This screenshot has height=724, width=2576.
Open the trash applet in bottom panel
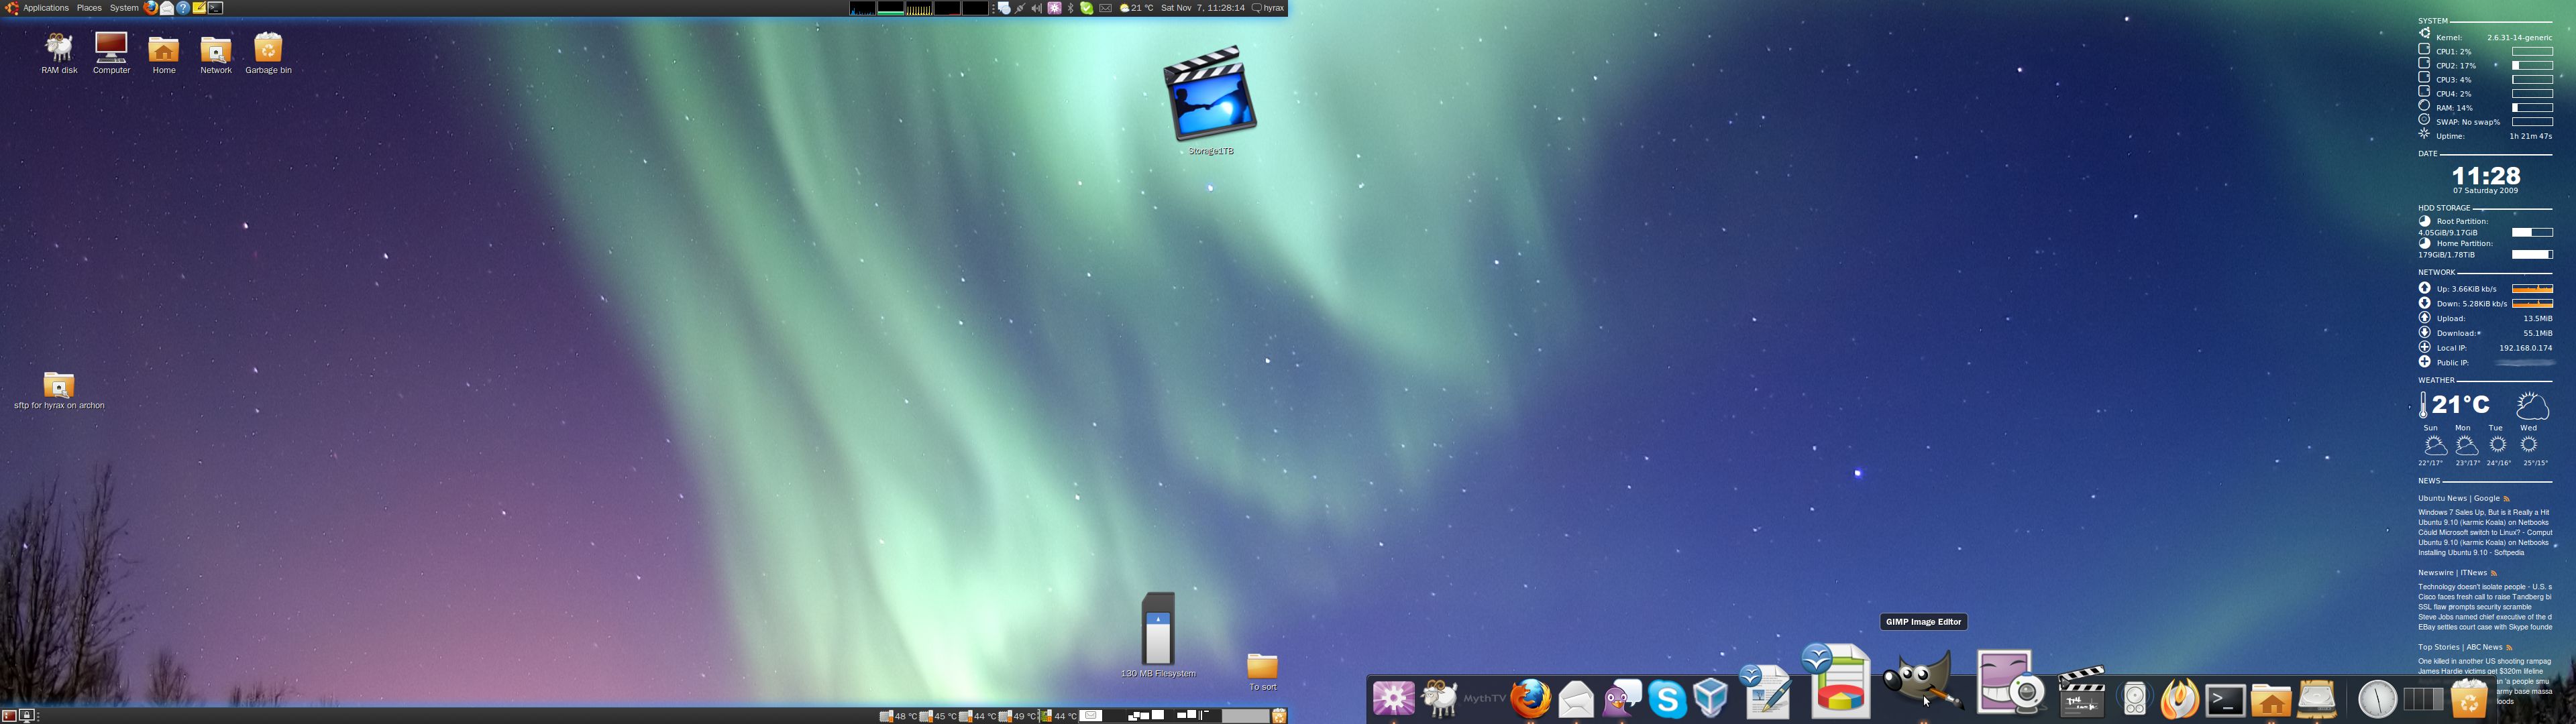coord(1280,716)
